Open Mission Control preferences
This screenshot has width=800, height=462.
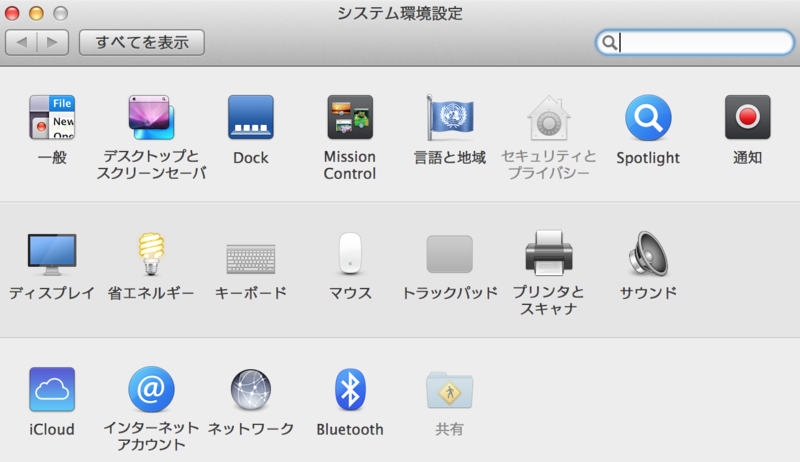(350, 117)
